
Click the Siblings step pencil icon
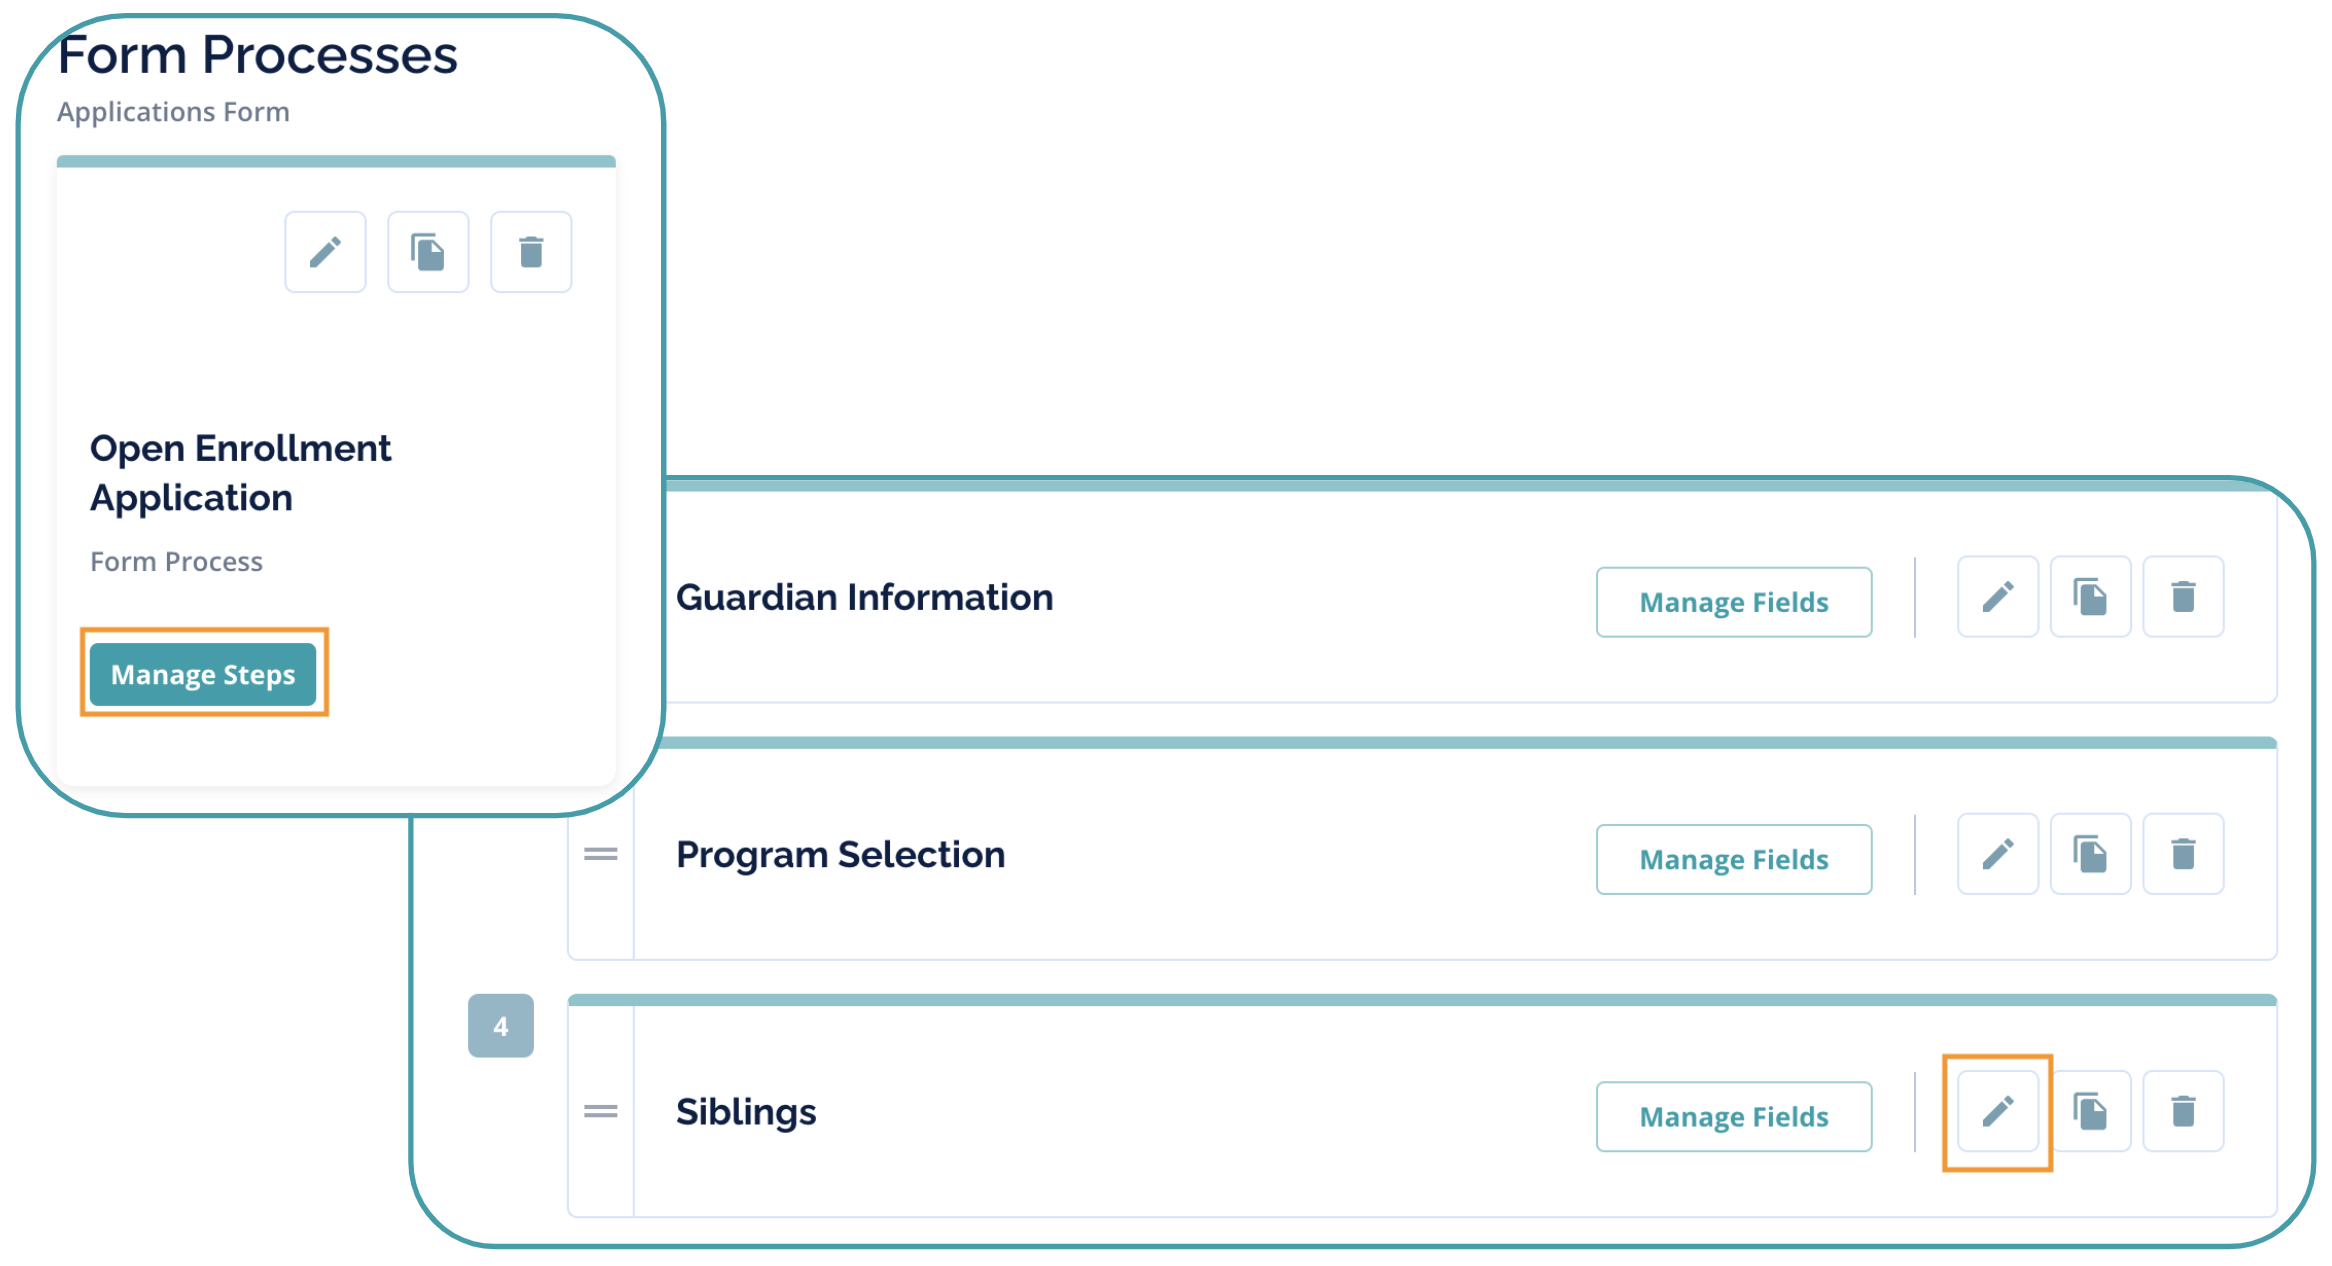coord(1997,1111)
